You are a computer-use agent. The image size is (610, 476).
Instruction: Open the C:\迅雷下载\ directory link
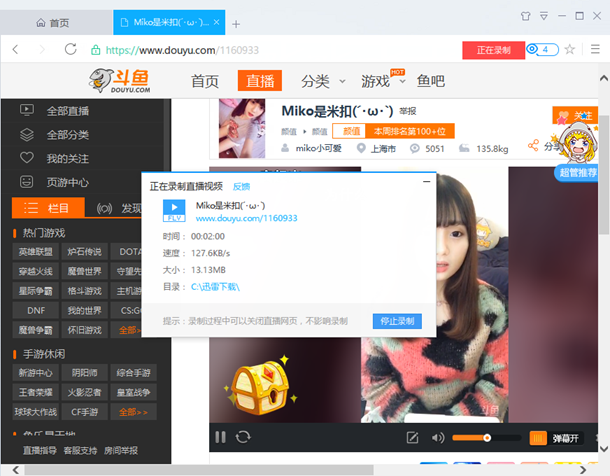215,287
